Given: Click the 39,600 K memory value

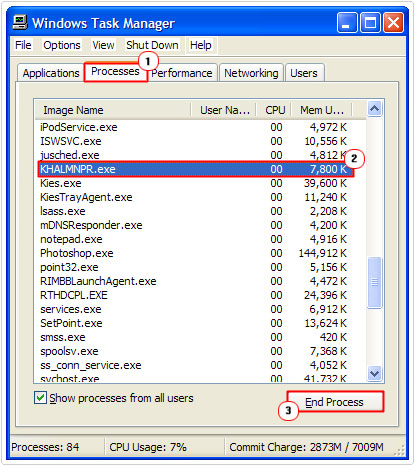Looking at the screenshot, I should [x=325, y=183].
